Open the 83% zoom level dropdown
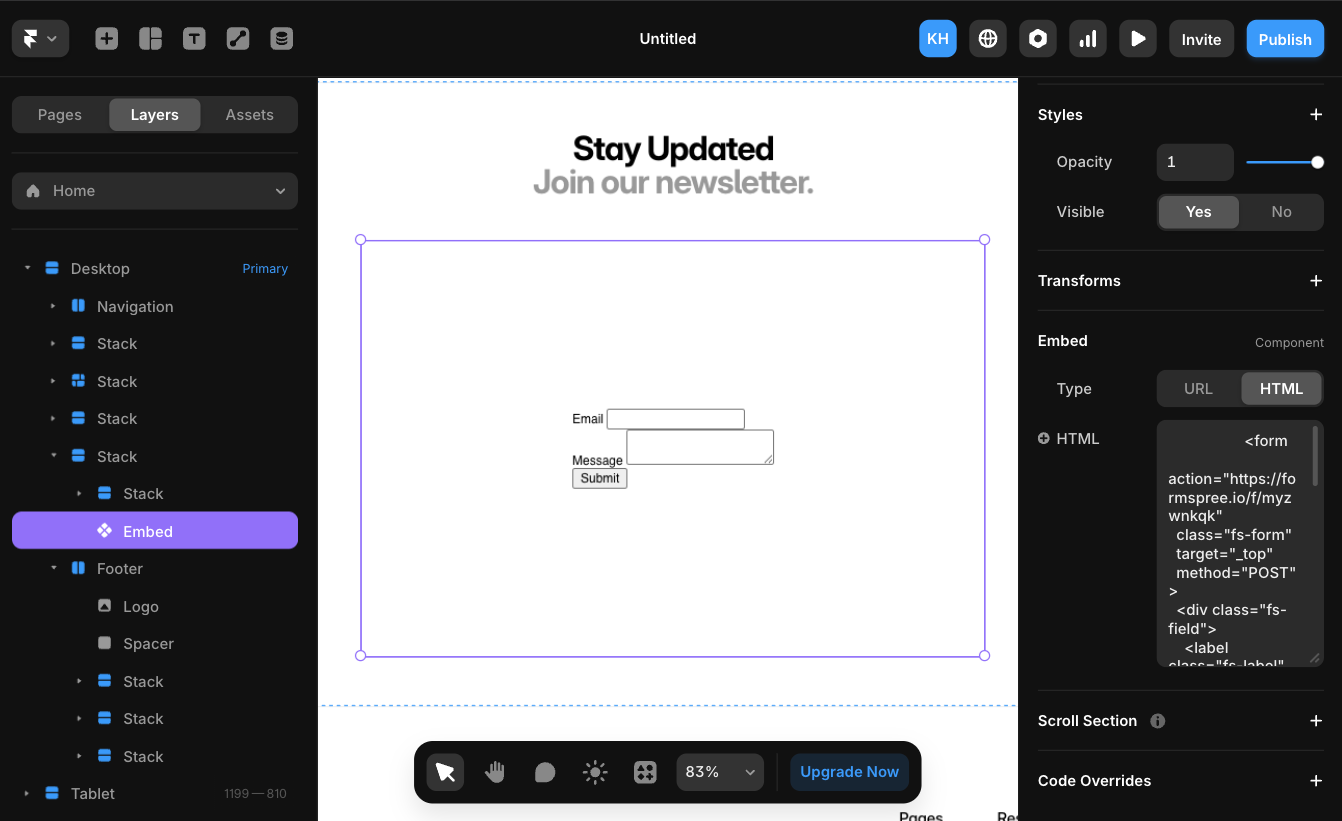Image resolution: width=1342 pixels, height=821 pixels. (x=719, y=771)
